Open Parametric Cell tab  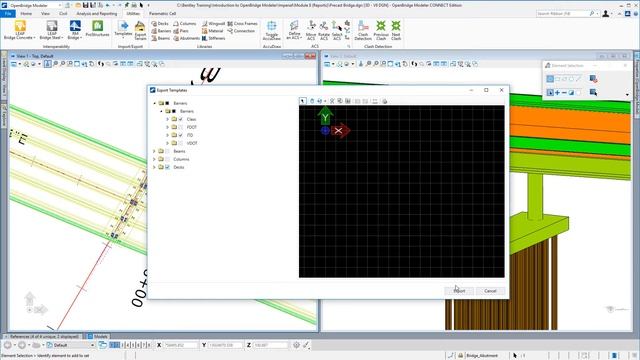pyautogui.click(x=162, y=13)
